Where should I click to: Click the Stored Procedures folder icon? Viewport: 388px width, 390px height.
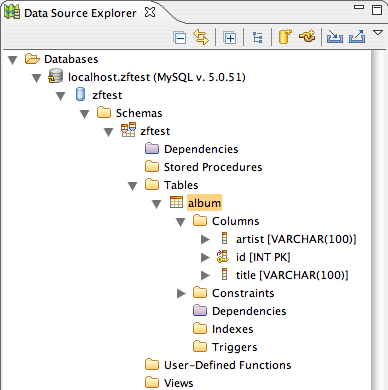coord(152,166)
